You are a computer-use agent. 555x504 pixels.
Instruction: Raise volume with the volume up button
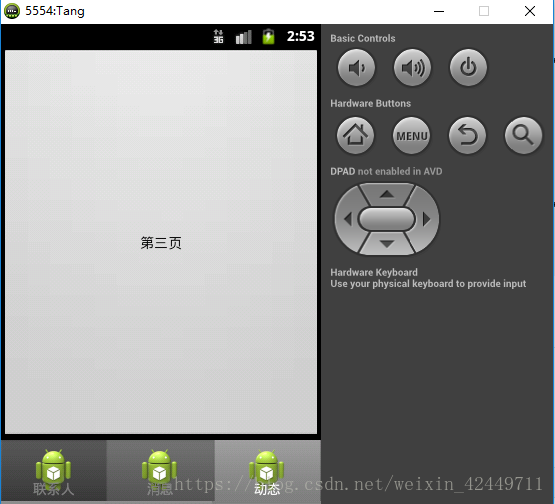412,67
